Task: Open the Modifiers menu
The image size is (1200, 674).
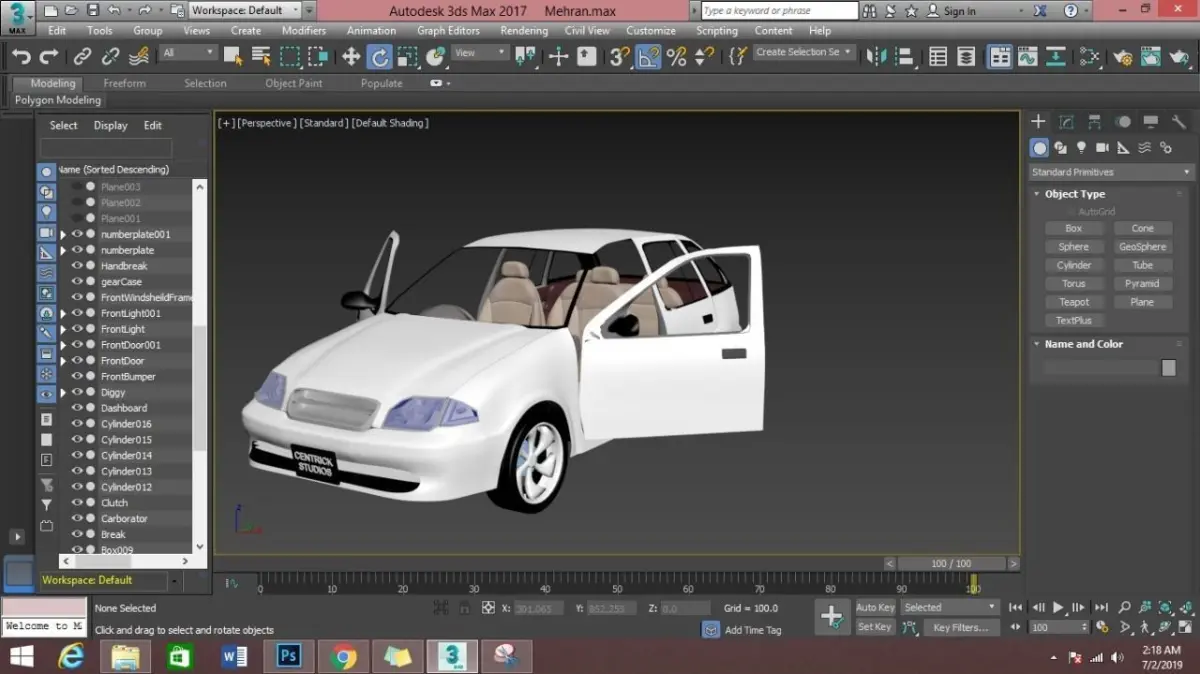Action: pyautogui.click(x=304, y=31)
